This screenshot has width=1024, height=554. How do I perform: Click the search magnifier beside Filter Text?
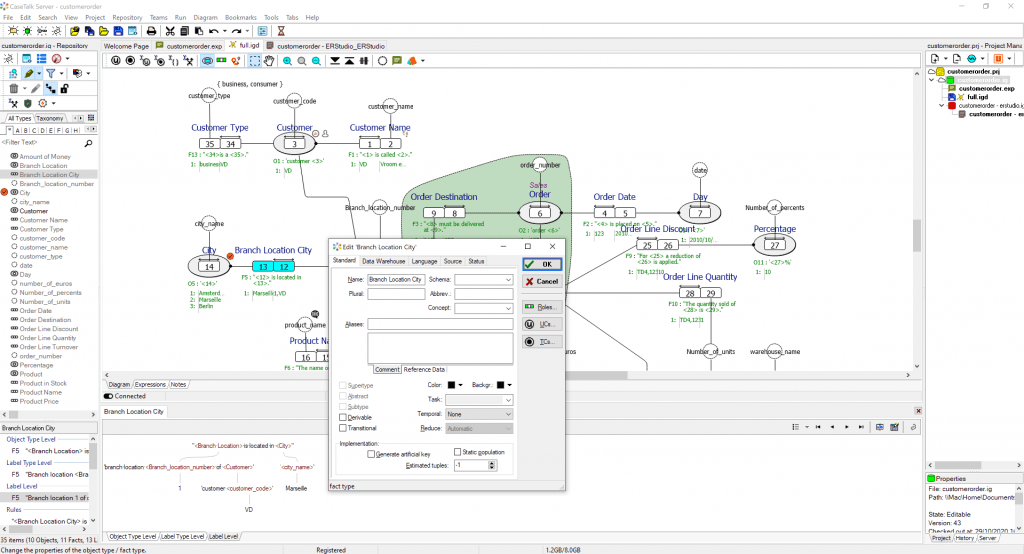(88, 142)
